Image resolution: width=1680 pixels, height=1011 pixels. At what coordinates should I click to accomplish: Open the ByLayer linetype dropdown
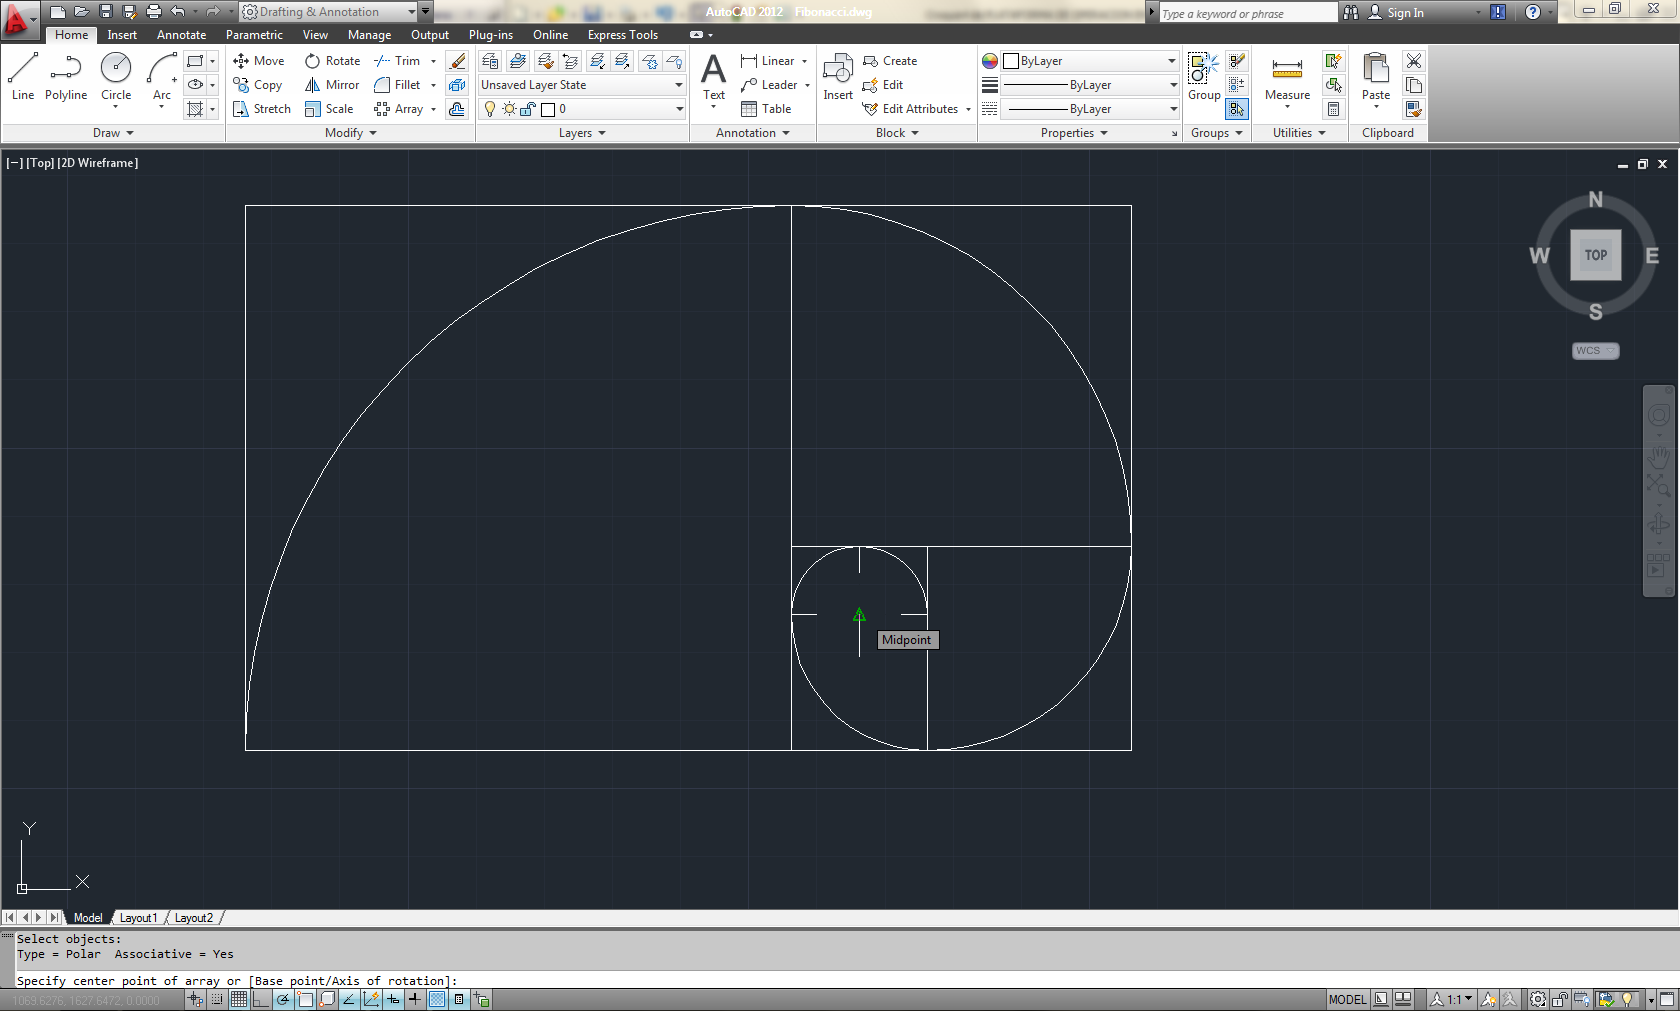(x=1091, y=109)
